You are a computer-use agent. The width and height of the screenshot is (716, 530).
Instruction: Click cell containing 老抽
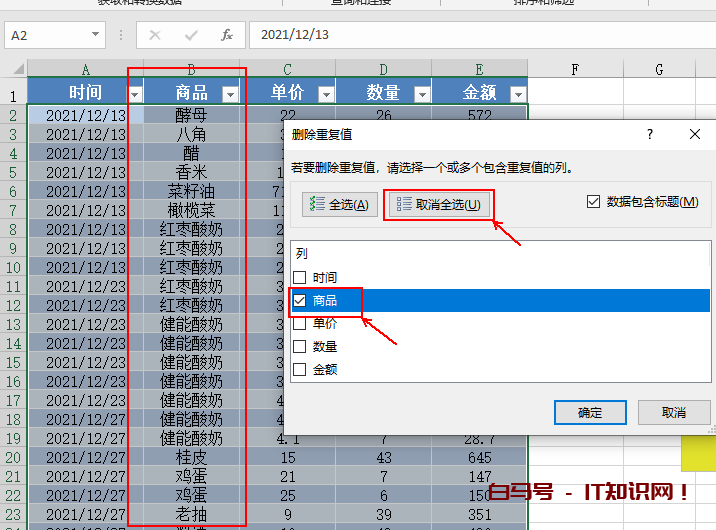pos(191,514)
